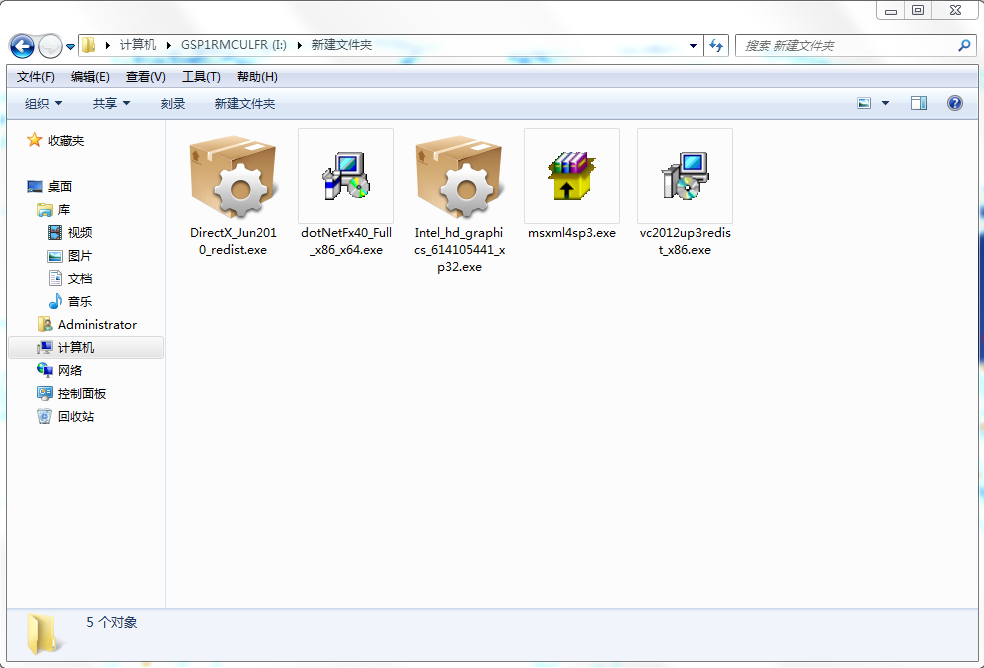This screenshot has height=668, width=984.
Task: Expand the address bar history dropdown
Action: pyautogui.click(x=694, y=46)
